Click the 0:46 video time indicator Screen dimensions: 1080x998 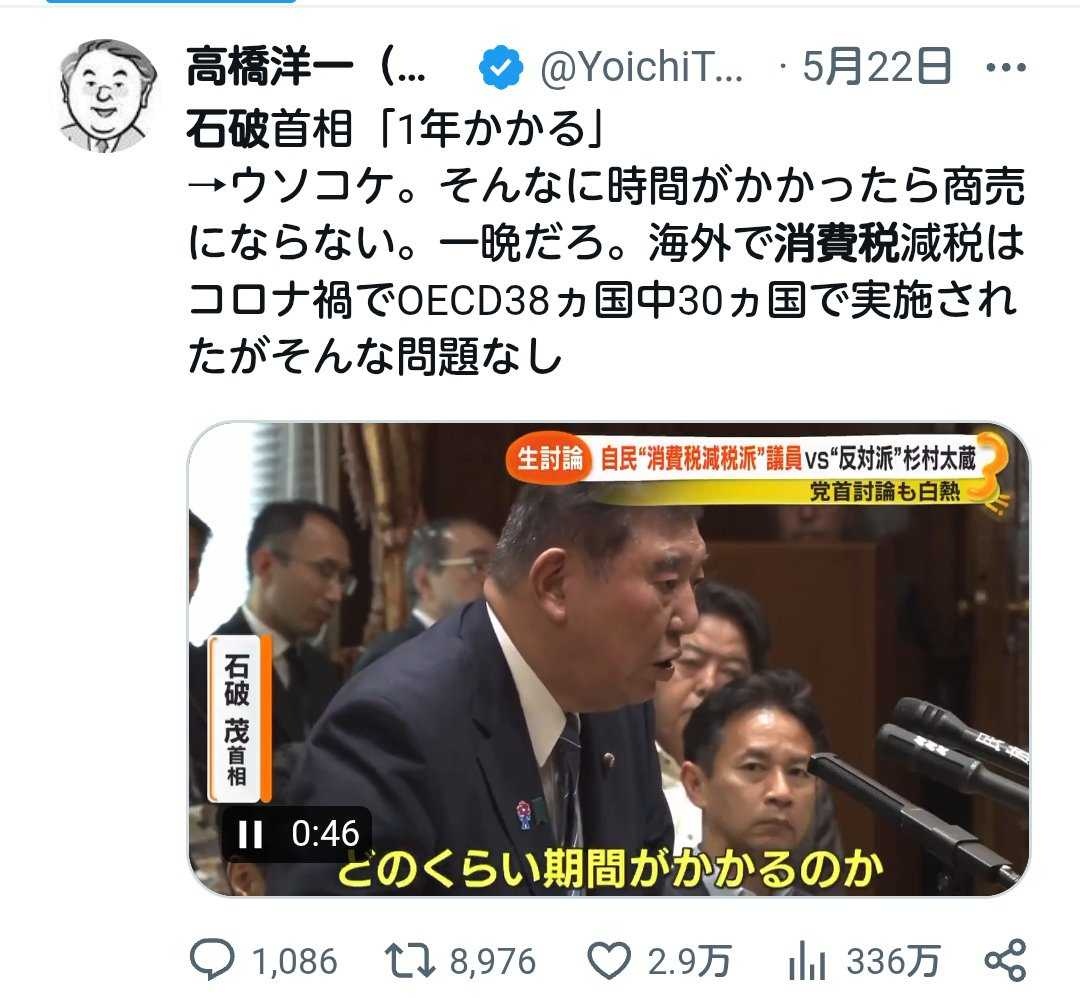pyautogui.click(x=325, y=834)
